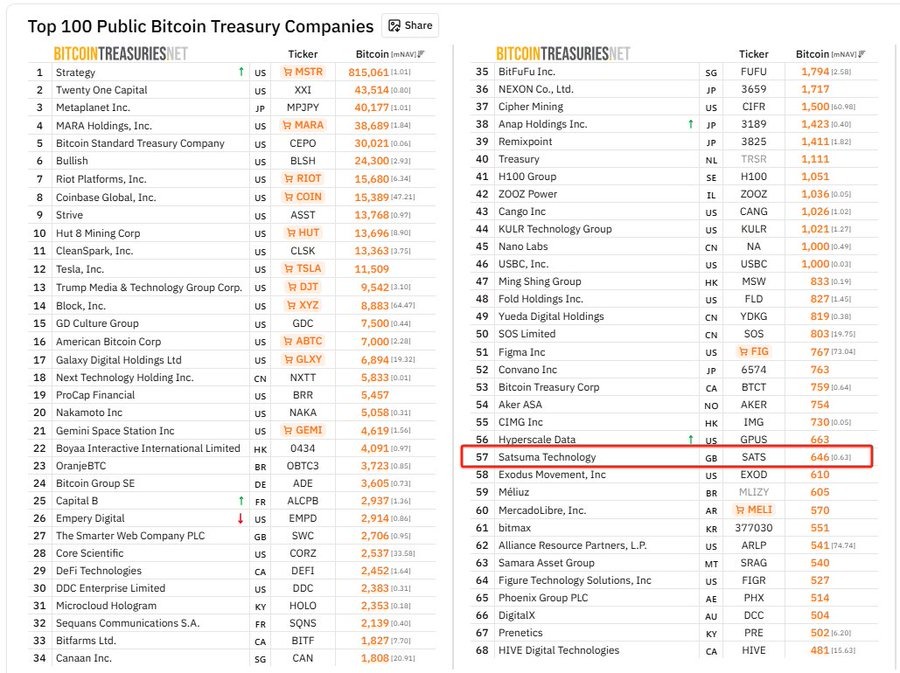The width and height of the screenshot is (900, 673).
Task: Click the green up arrow beside Strategy
Action: coord(240,72)
